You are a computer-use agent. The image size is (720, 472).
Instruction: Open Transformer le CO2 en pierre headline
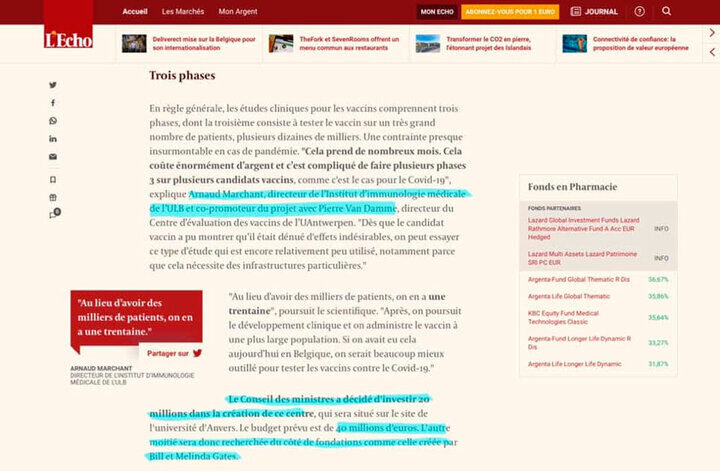[x=489, y=44]
